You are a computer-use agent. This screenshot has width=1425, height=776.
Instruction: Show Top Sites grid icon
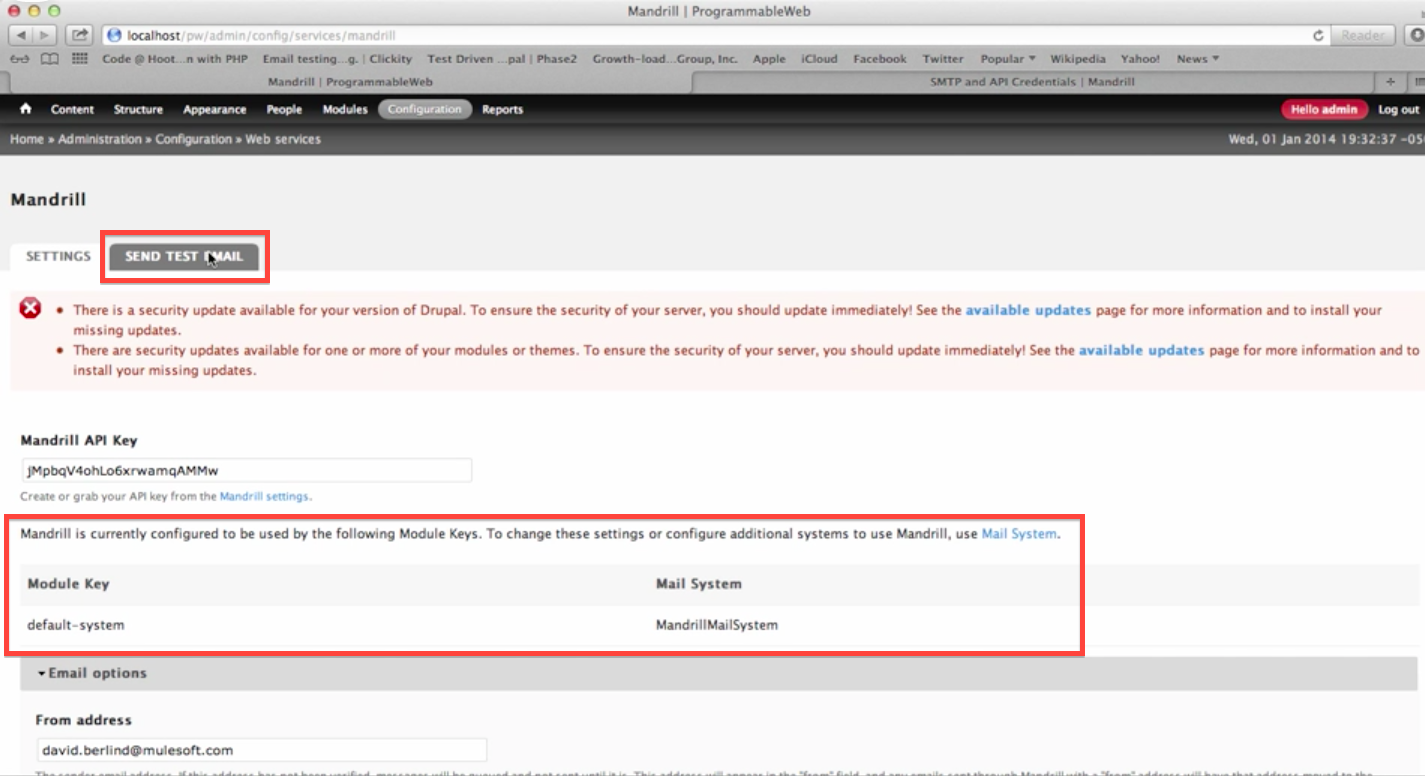(80, 59)
